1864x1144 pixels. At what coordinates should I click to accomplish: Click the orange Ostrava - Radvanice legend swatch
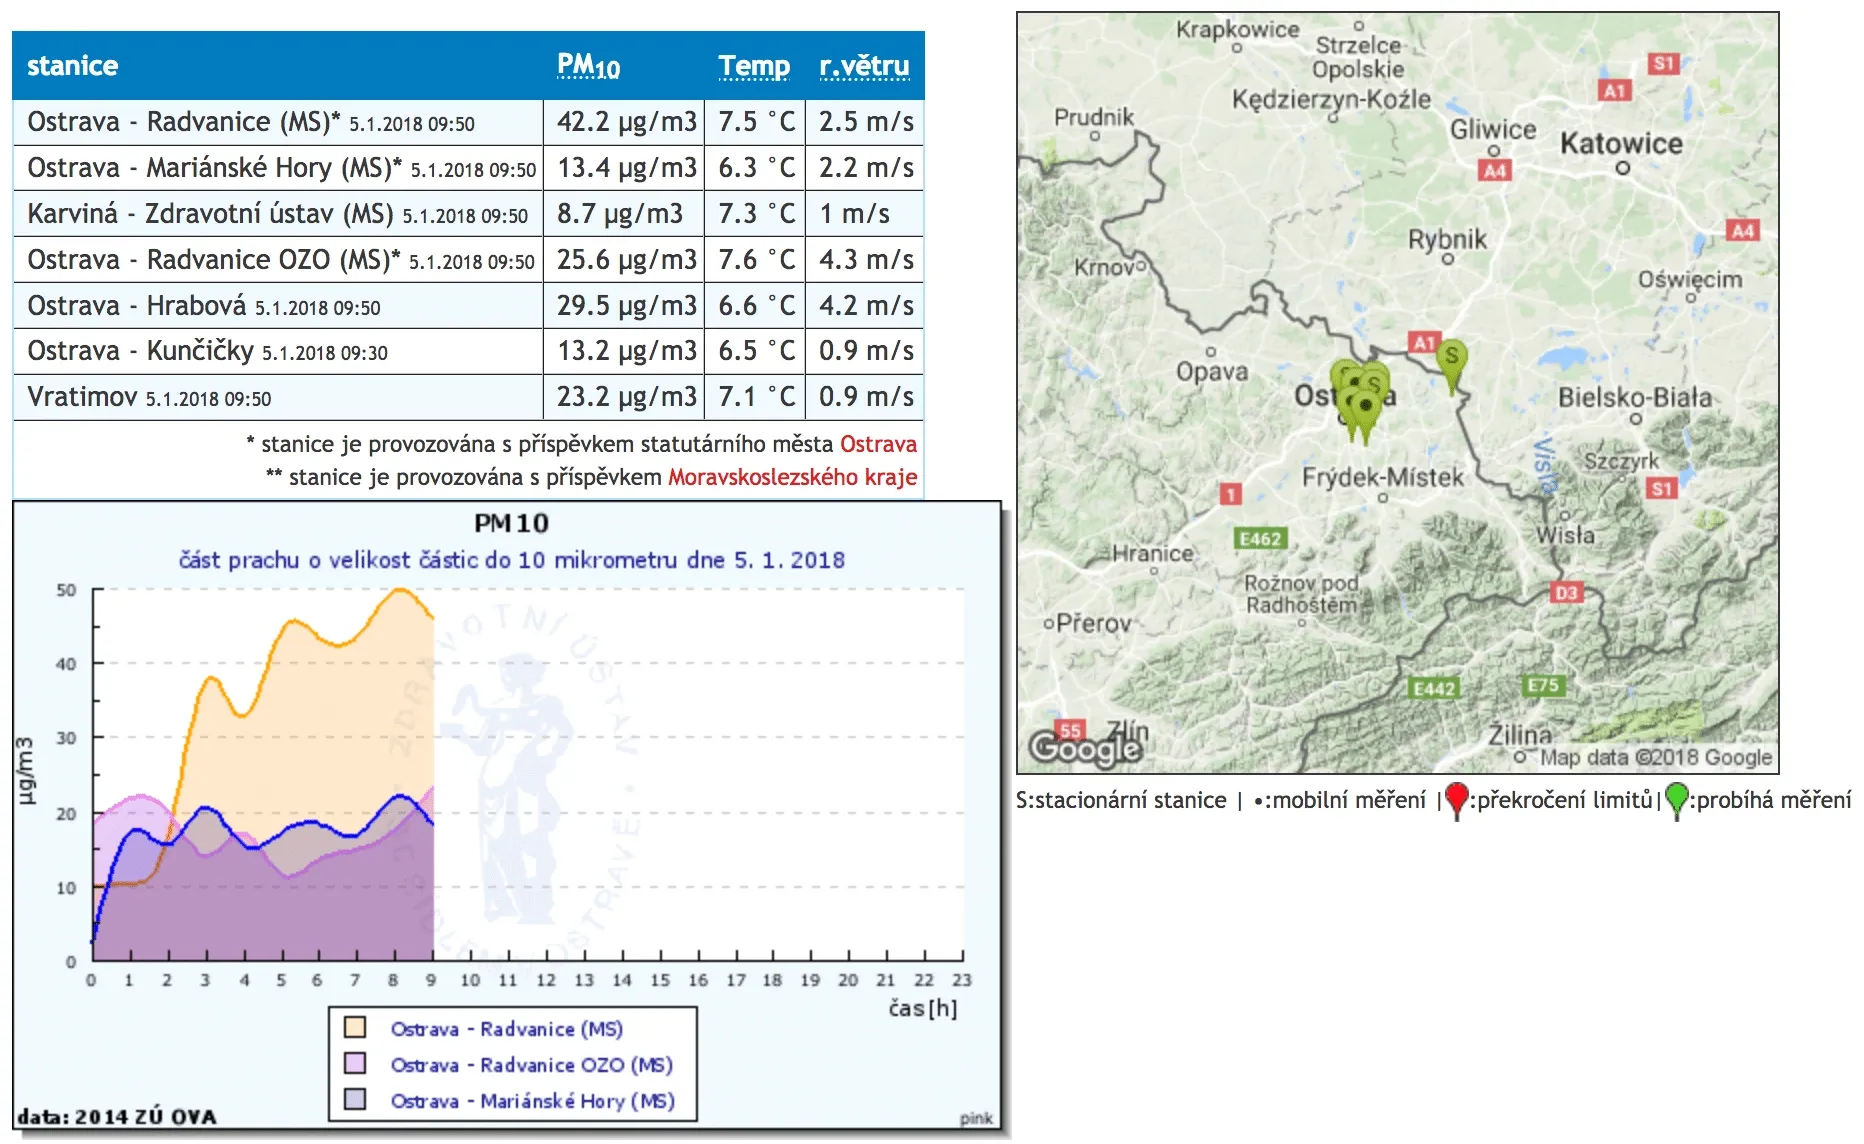355,1027
